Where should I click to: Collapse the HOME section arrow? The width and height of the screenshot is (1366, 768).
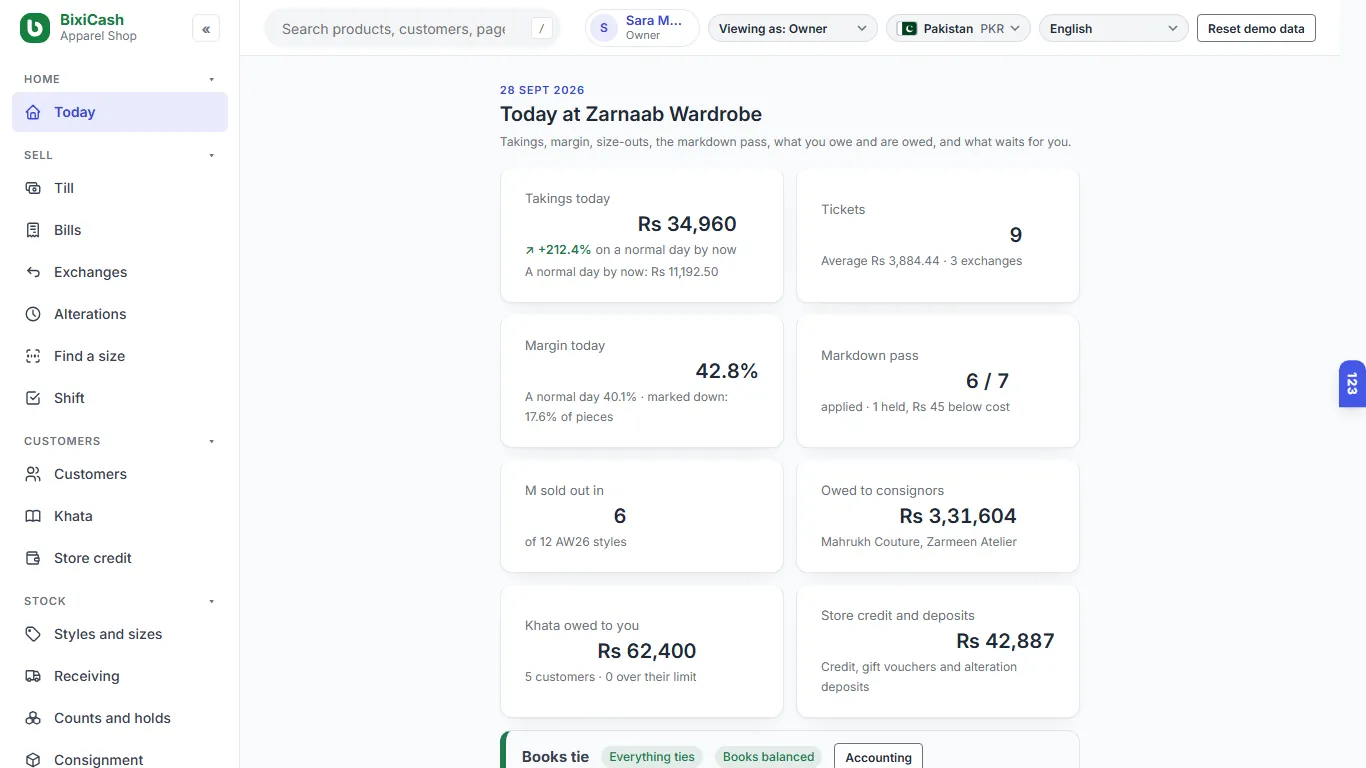point(211,79)
